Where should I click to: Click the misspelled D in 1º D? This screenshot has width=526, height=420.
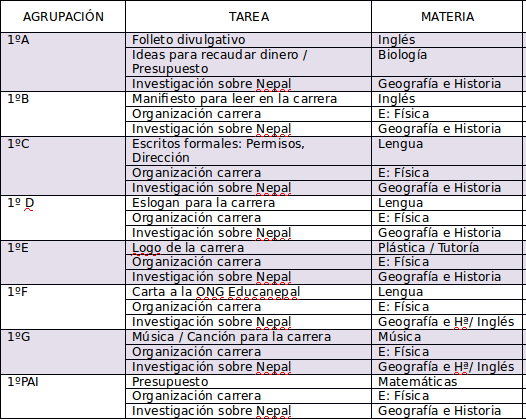(29, 203)
